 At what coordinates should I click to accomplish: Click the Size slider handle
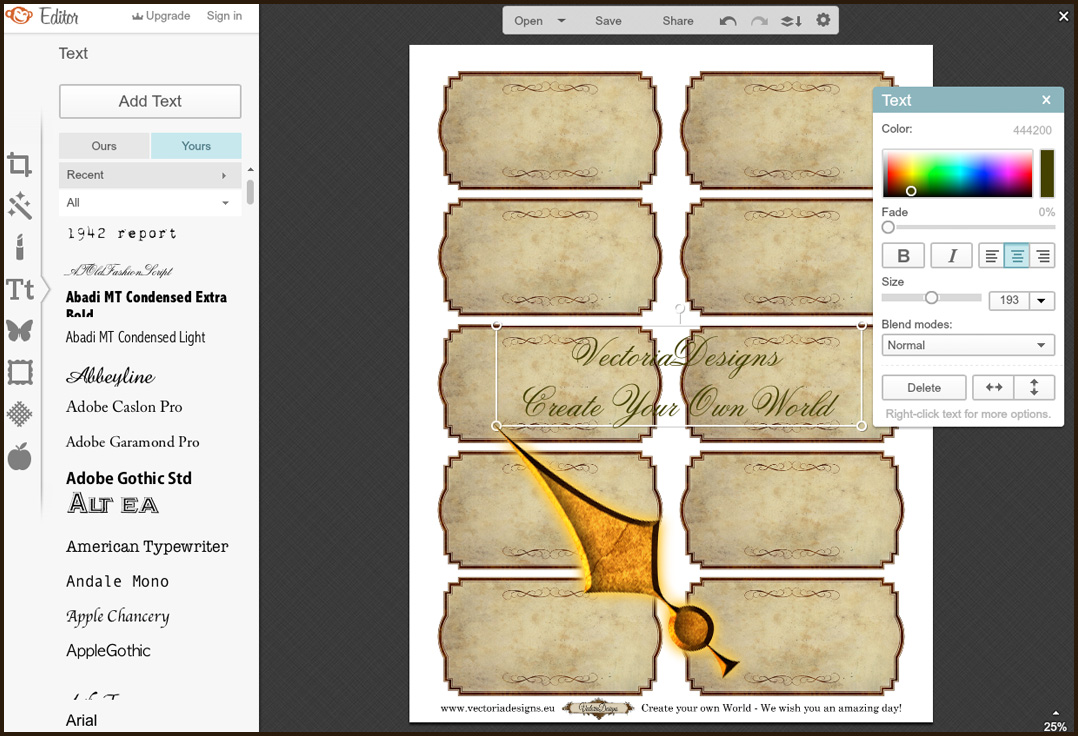pos(932,298)
